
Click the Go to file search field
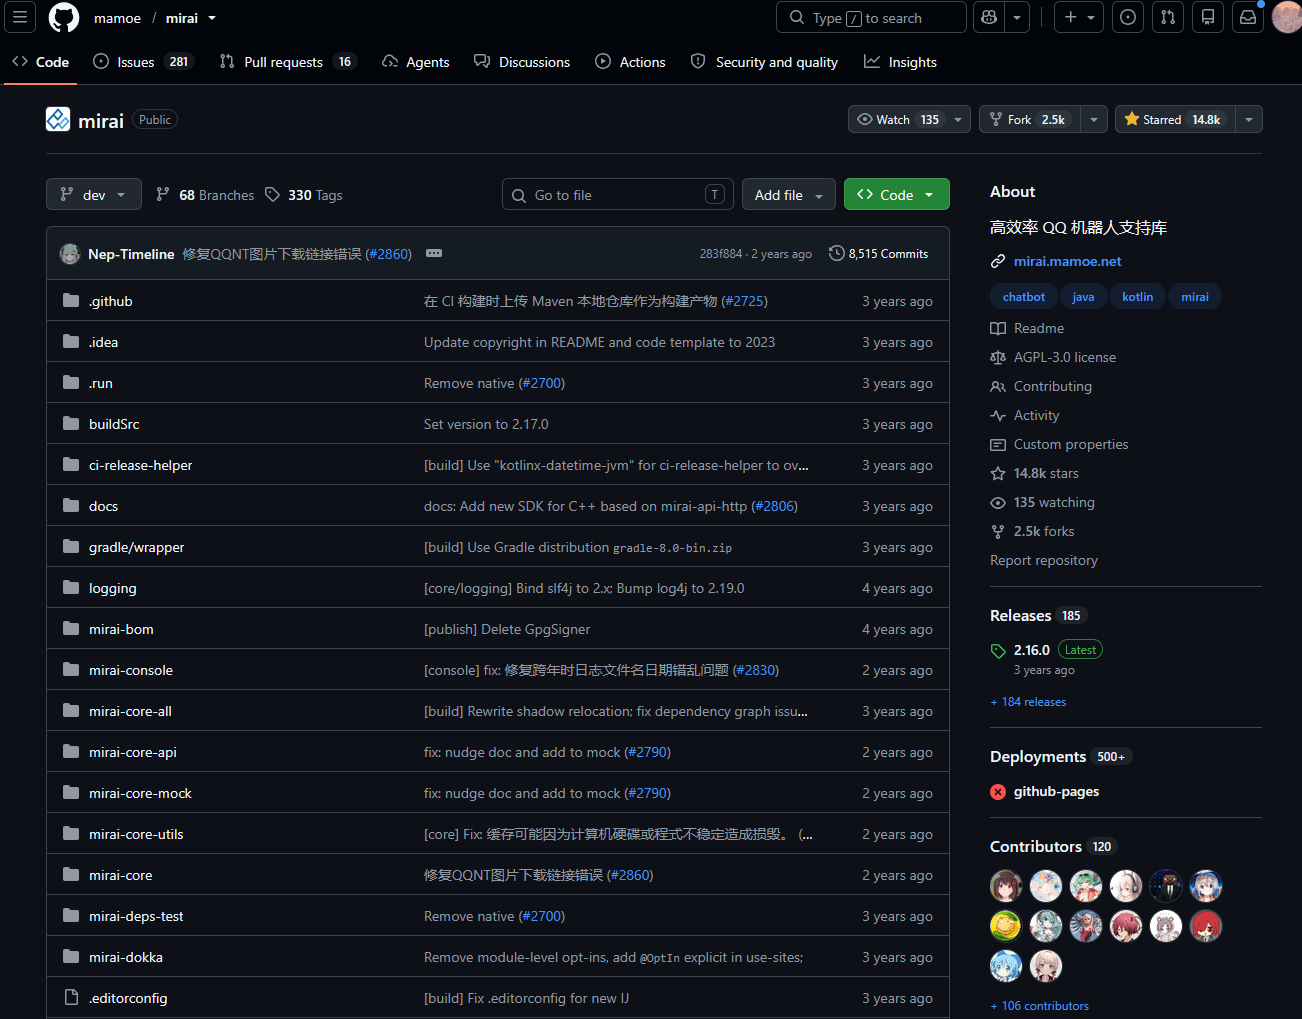click(618, 195)
